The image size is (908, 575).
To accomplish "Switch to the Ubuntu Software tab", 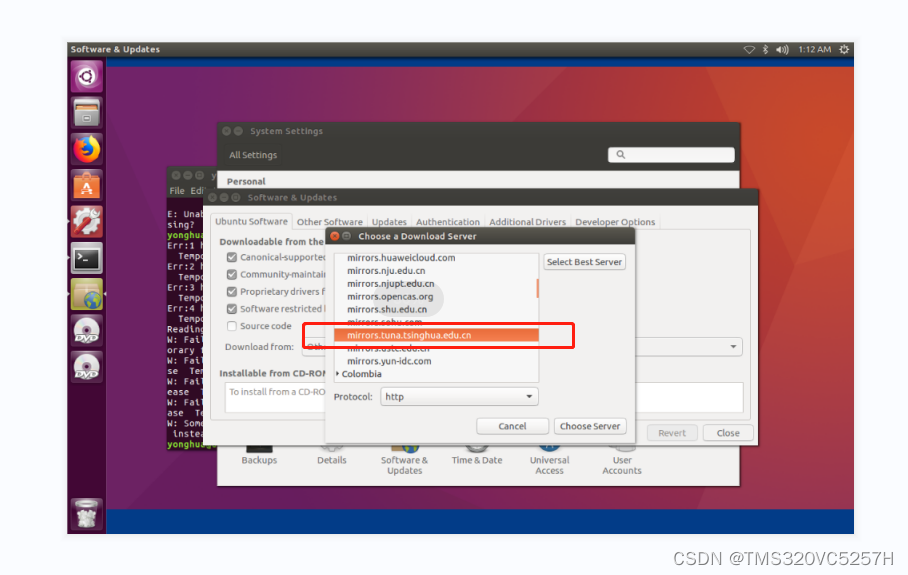I will coord(251,221).
